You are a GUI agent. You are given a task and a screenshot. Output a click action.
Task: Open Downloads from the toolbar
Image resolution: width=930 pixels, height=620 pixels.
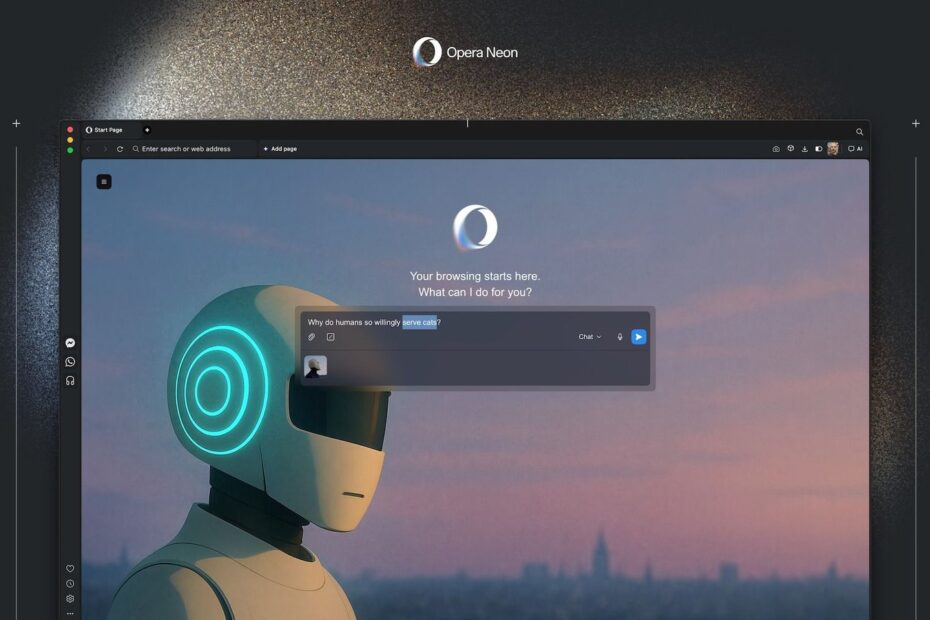[x=805, y=148]
